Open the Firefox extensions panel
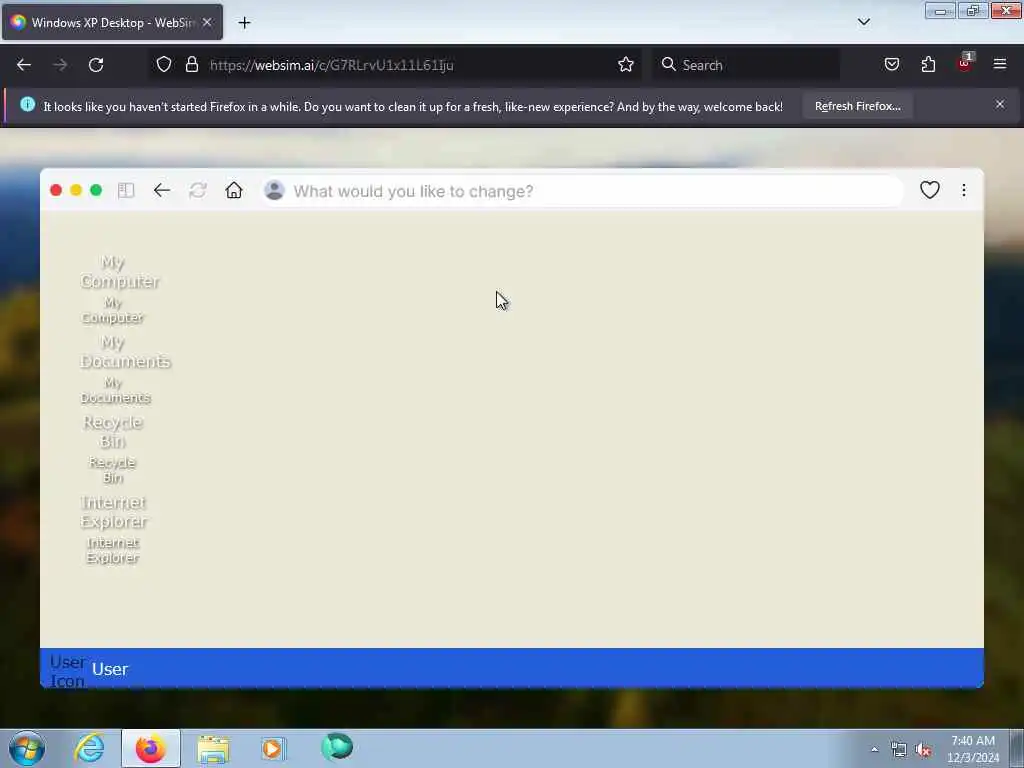The width and height of the screenshot is (1024, 768). [x=928, y=64]
